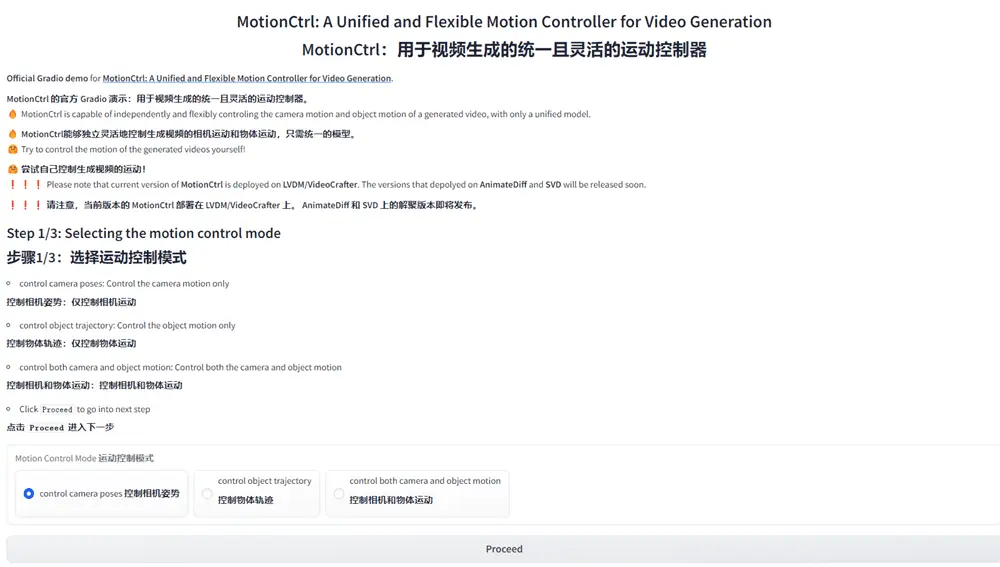Click the smiley emoji before 'Try to control'
This screenshot has width=1000, height=567.
coord(13,150)
